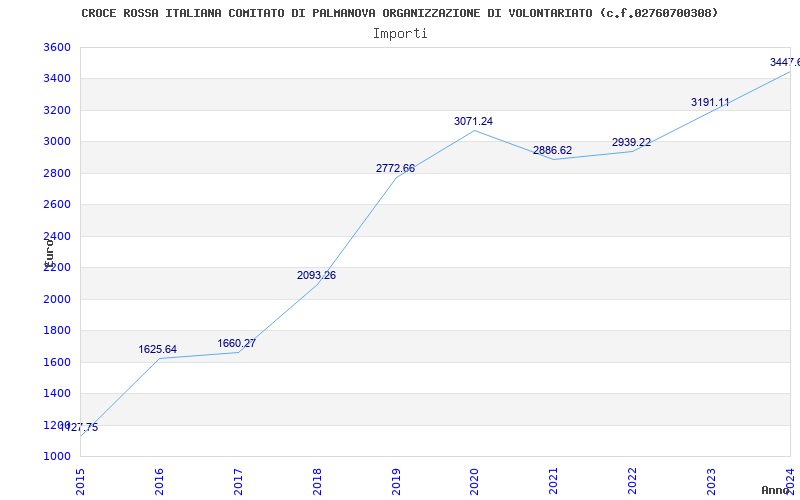Screen dimensions: 800x500
Task: Click the 'Anno' x-axis title
Action: click(x=776, y=490)
